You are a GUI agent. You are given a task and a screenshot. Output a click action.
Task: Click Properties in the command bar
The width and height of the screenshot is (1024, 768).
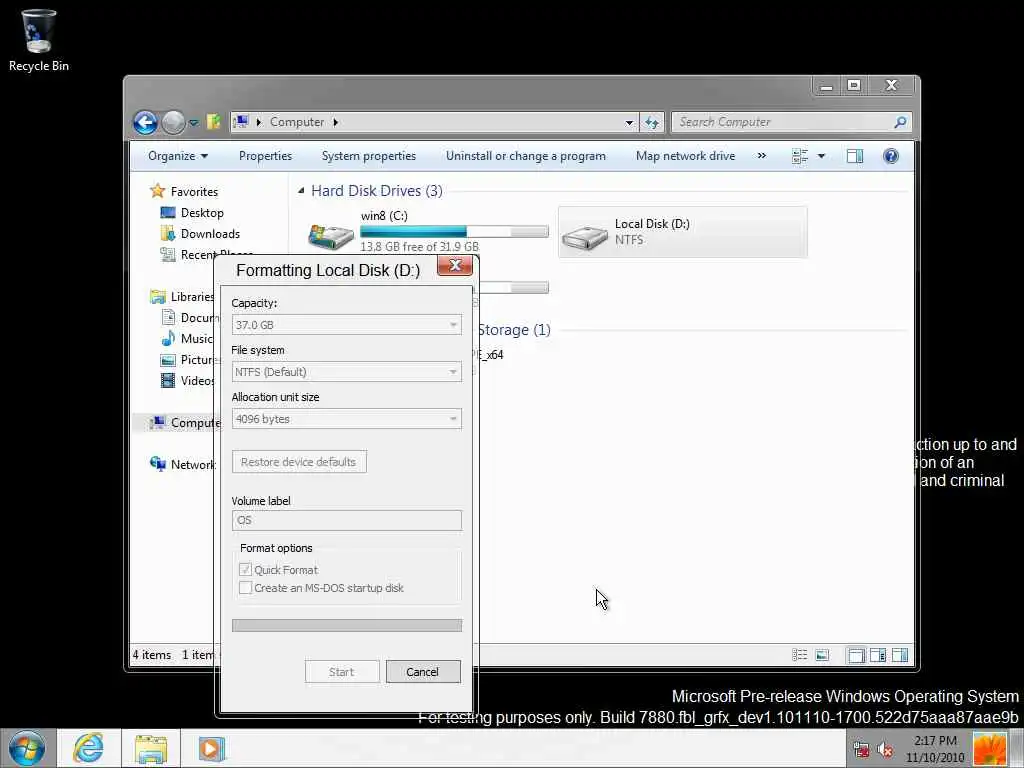pos(265,156)
